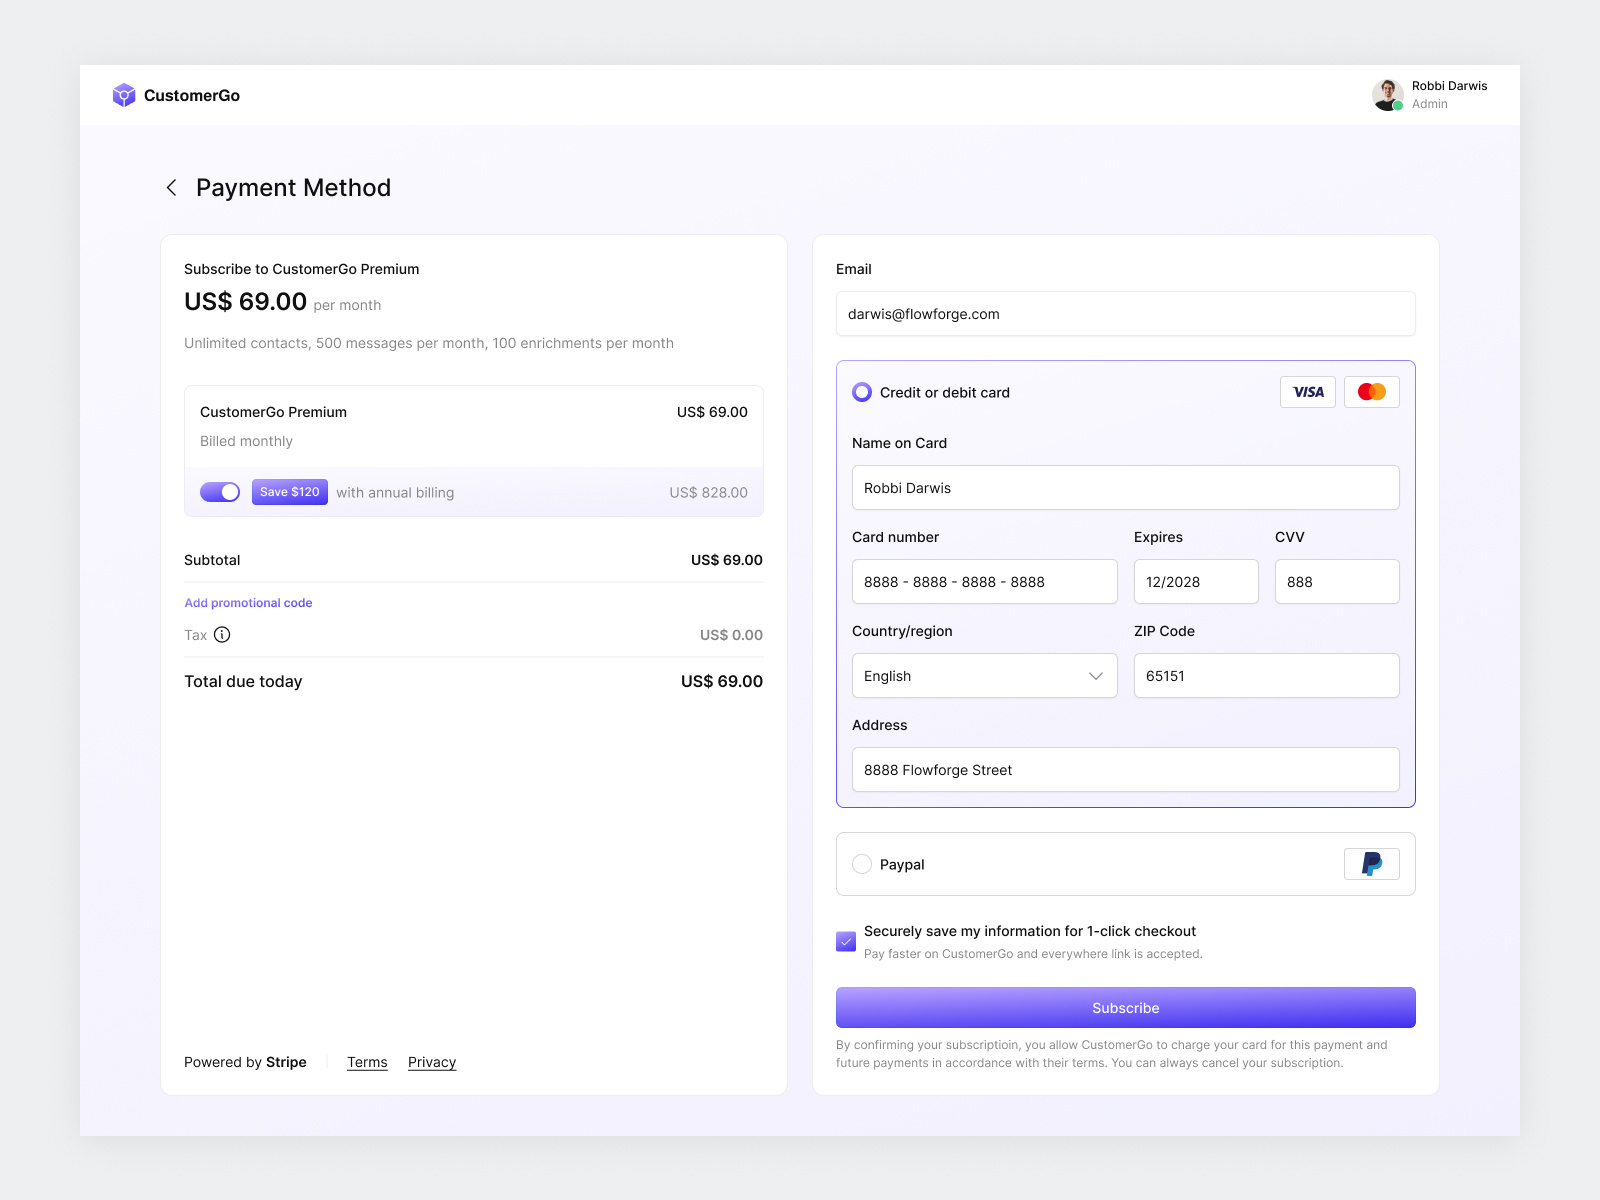Click the CustomerGo logo icon
1600x1200 pixels.
click(124, 94)
